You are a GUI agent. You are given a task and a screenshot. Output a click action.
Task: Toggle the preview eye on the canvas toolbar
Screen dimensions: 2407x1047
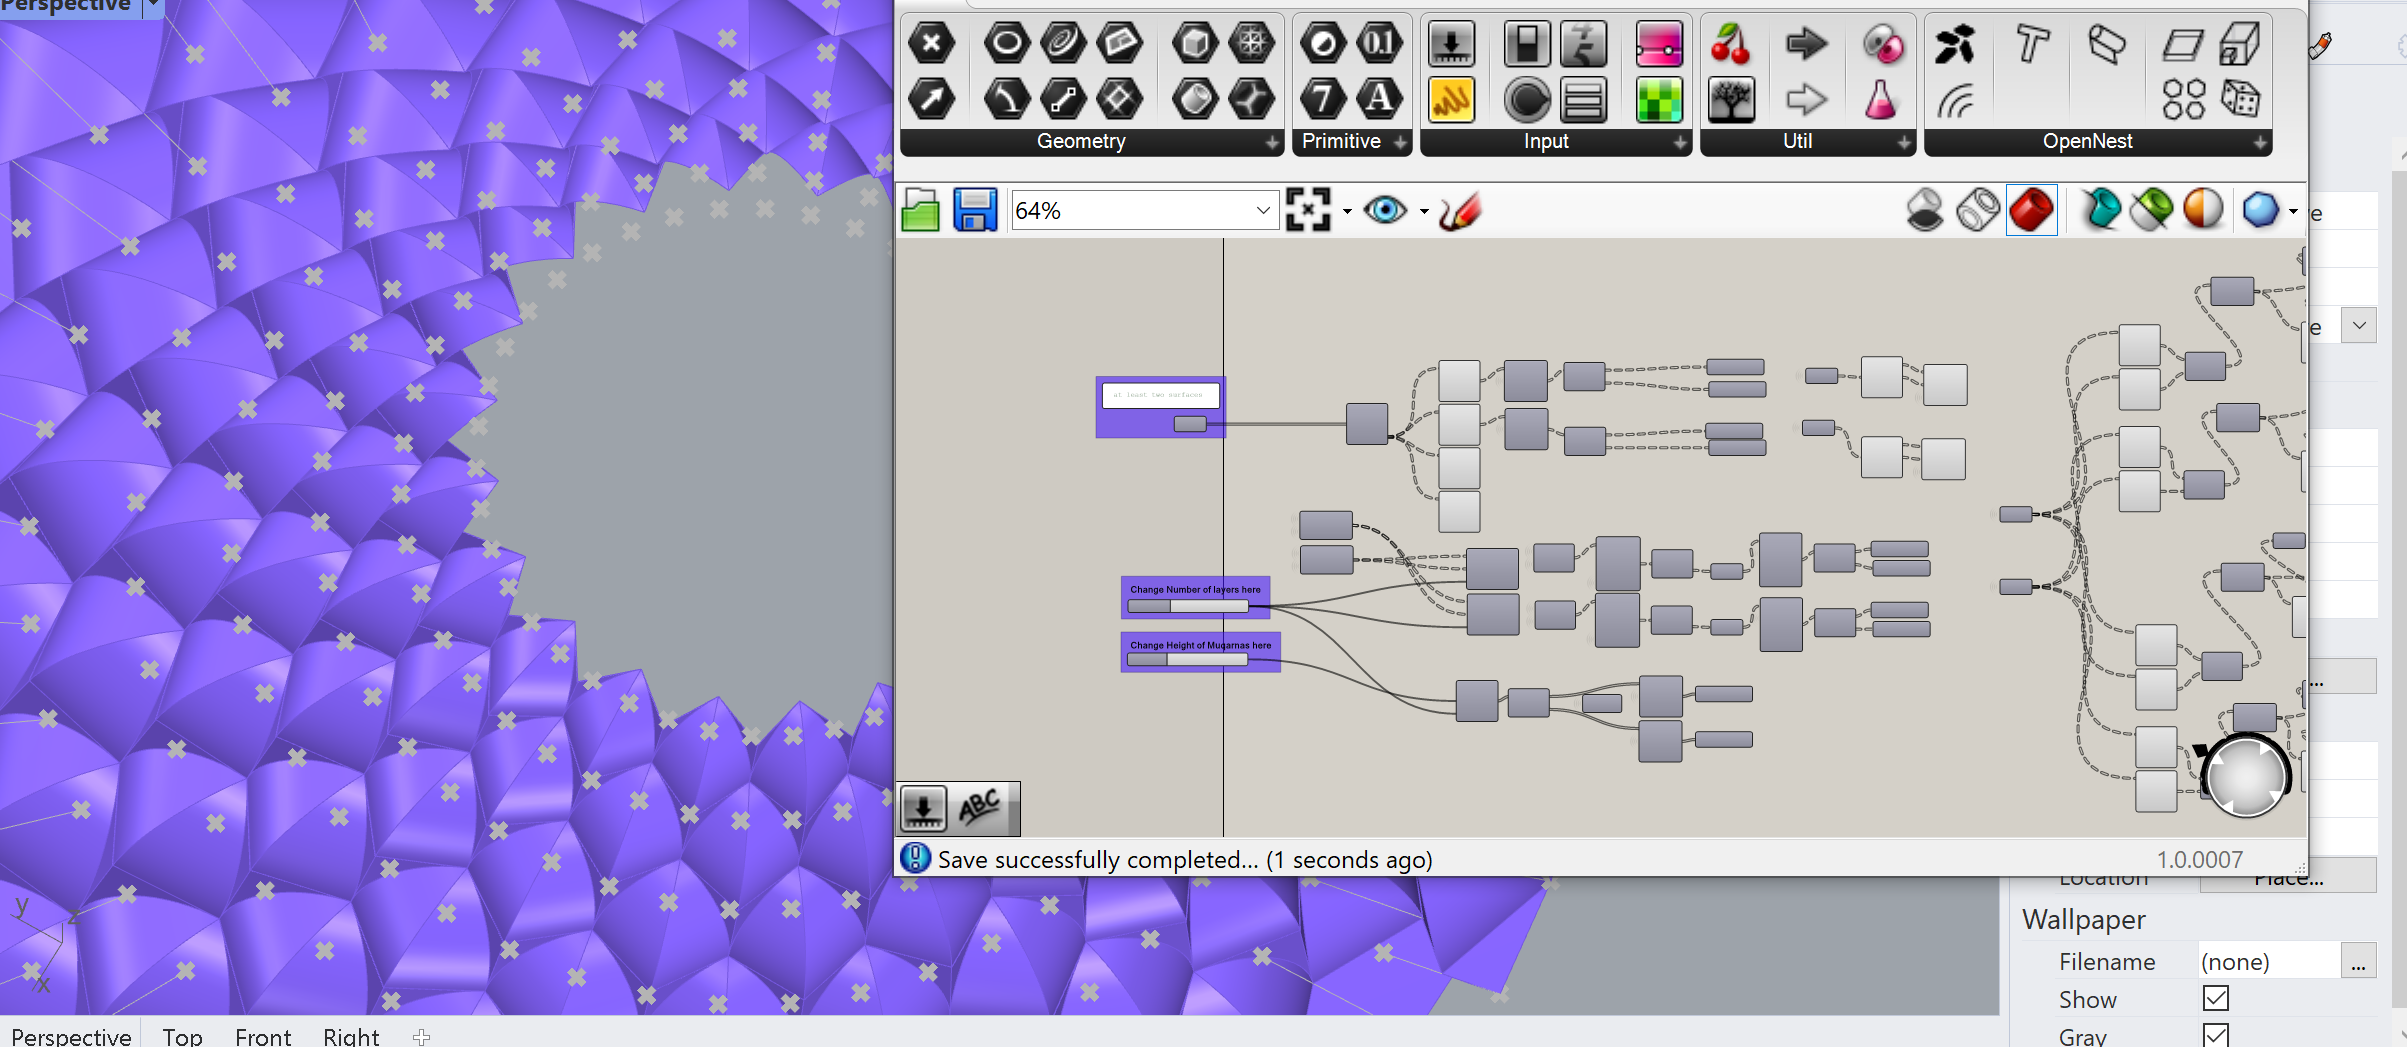[1385, 210]
